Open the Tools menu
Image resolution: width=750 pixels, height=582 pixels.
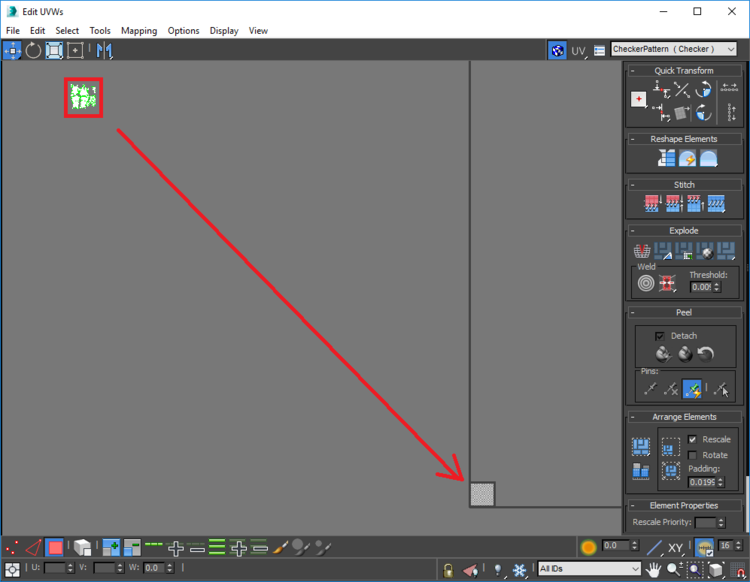coord(100,31)
